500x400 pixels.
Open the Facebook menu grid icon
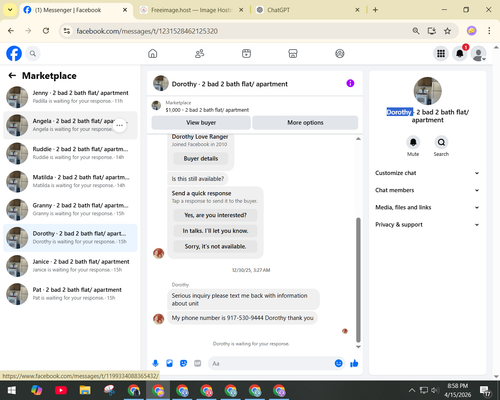pyautogui.click(x=441, y=53)
